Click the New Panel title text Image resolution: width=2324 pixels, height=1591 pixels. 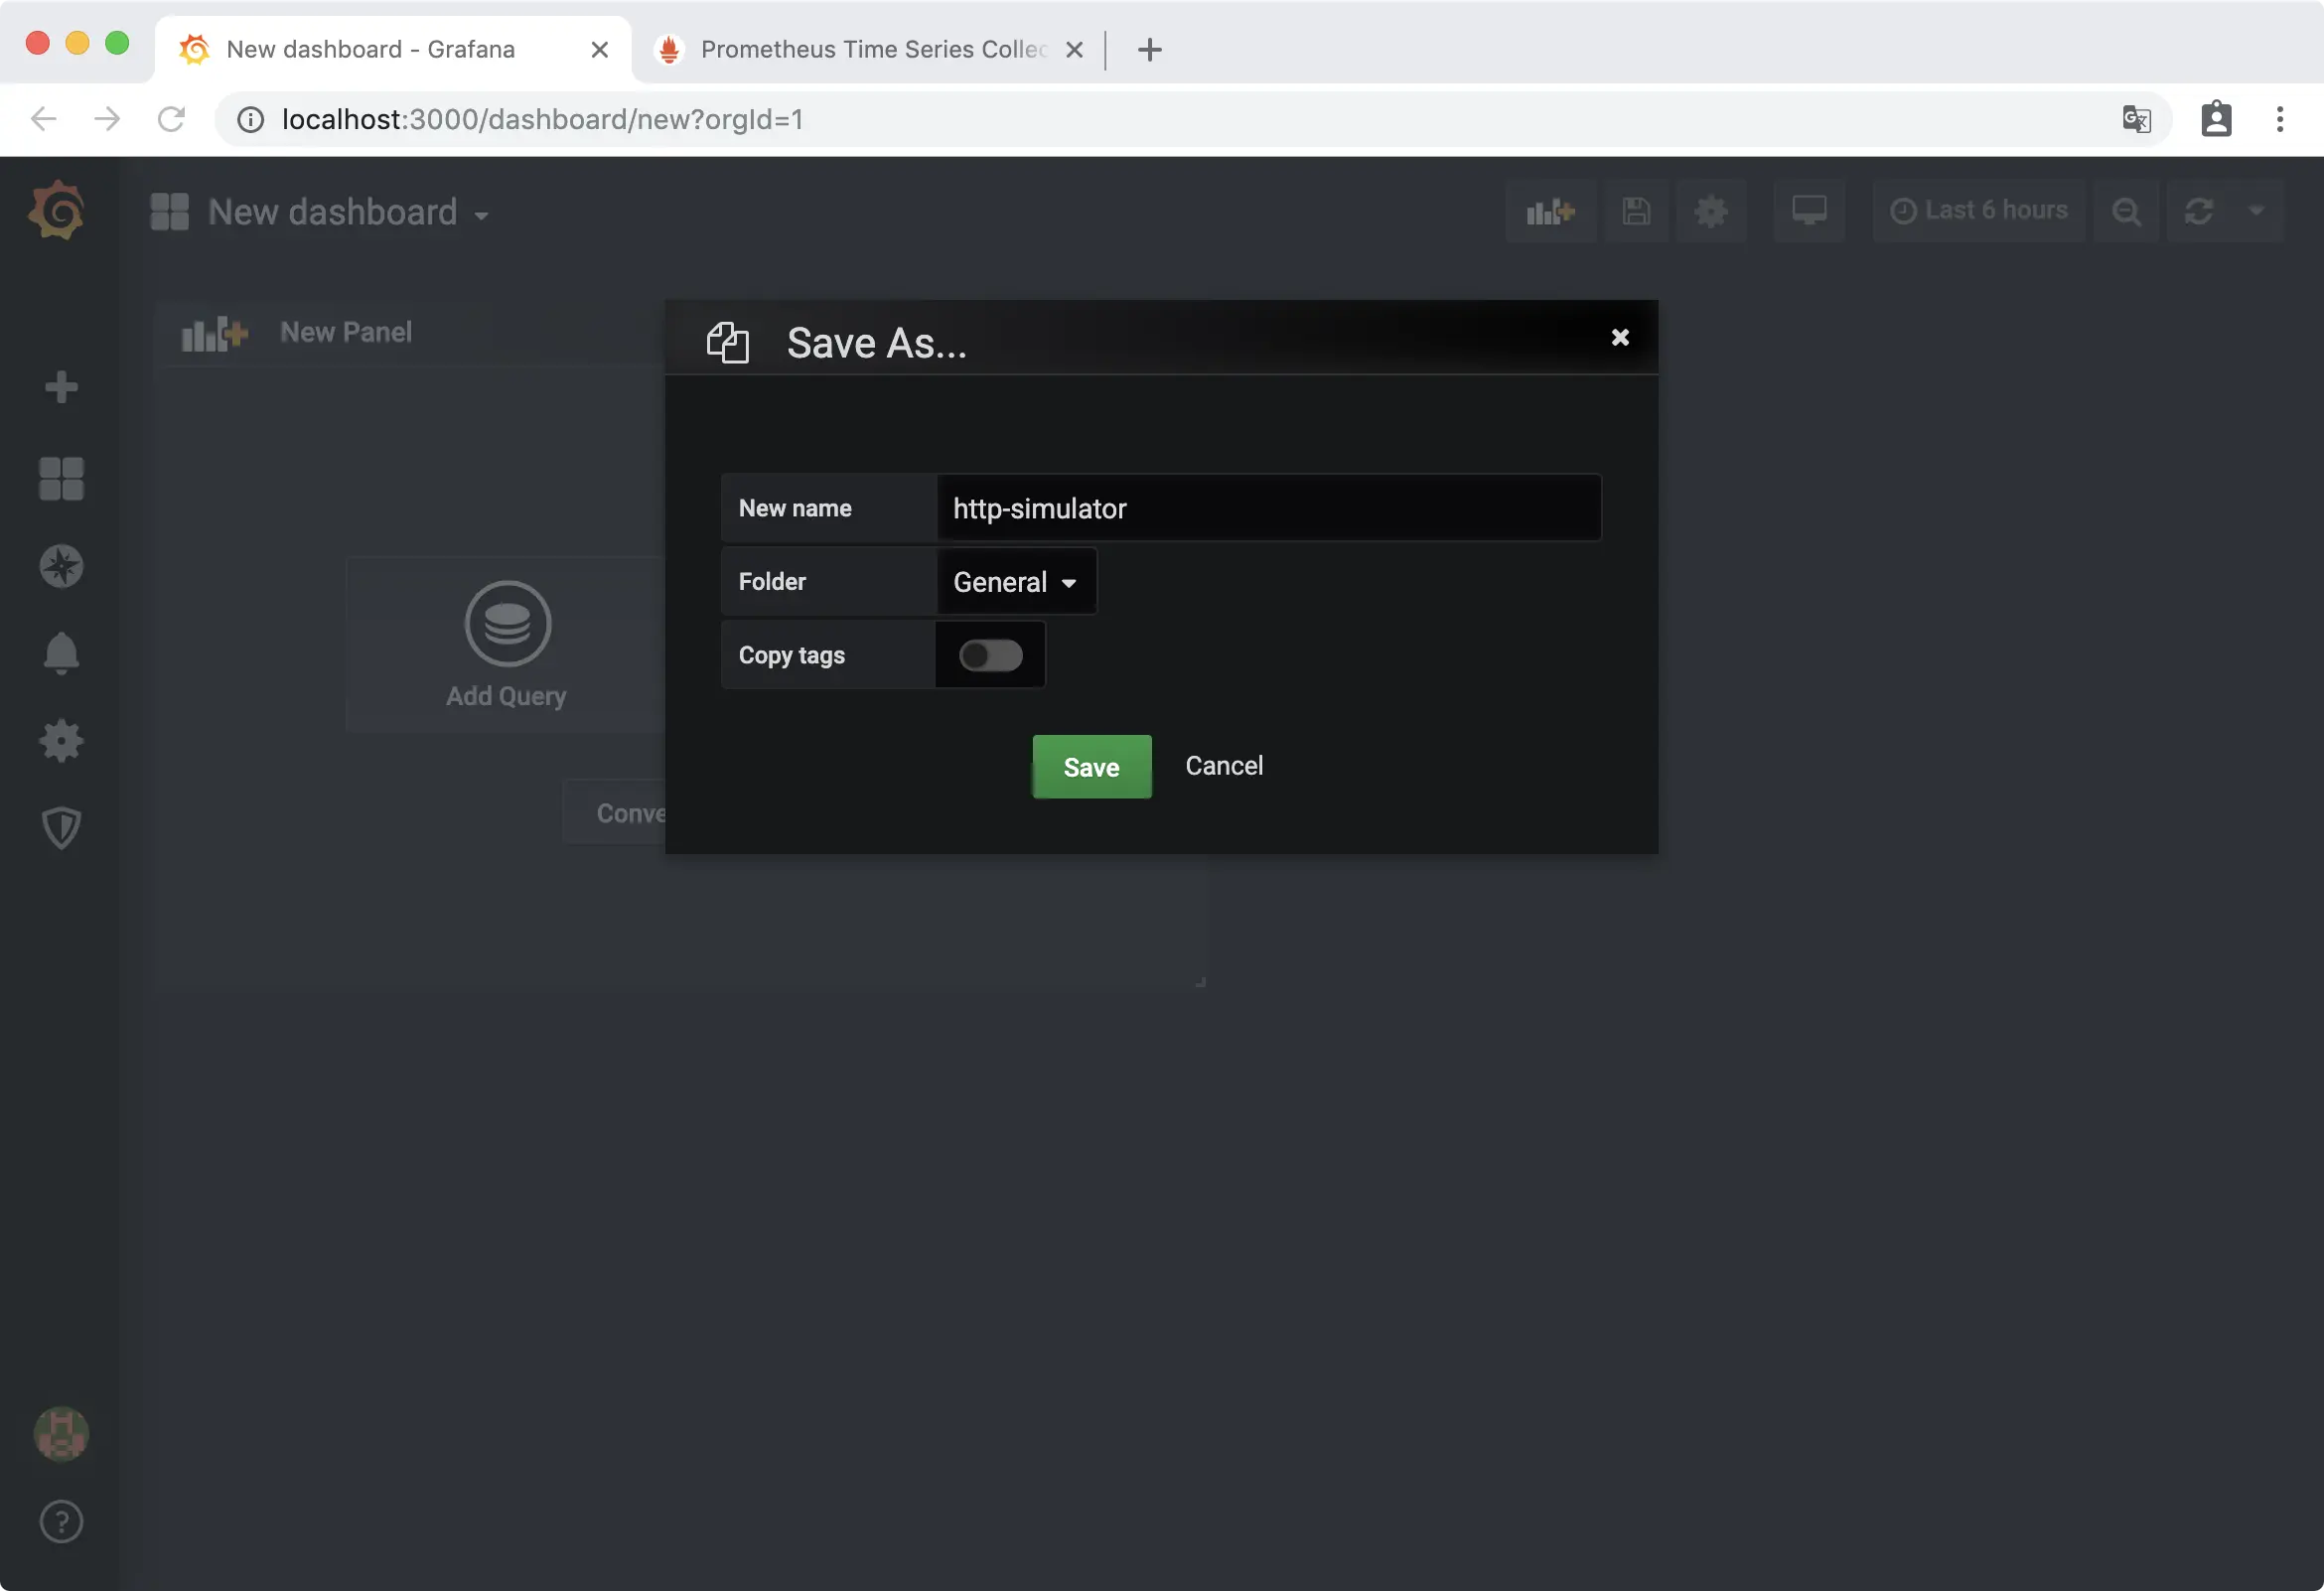click(x=346, y=333)
